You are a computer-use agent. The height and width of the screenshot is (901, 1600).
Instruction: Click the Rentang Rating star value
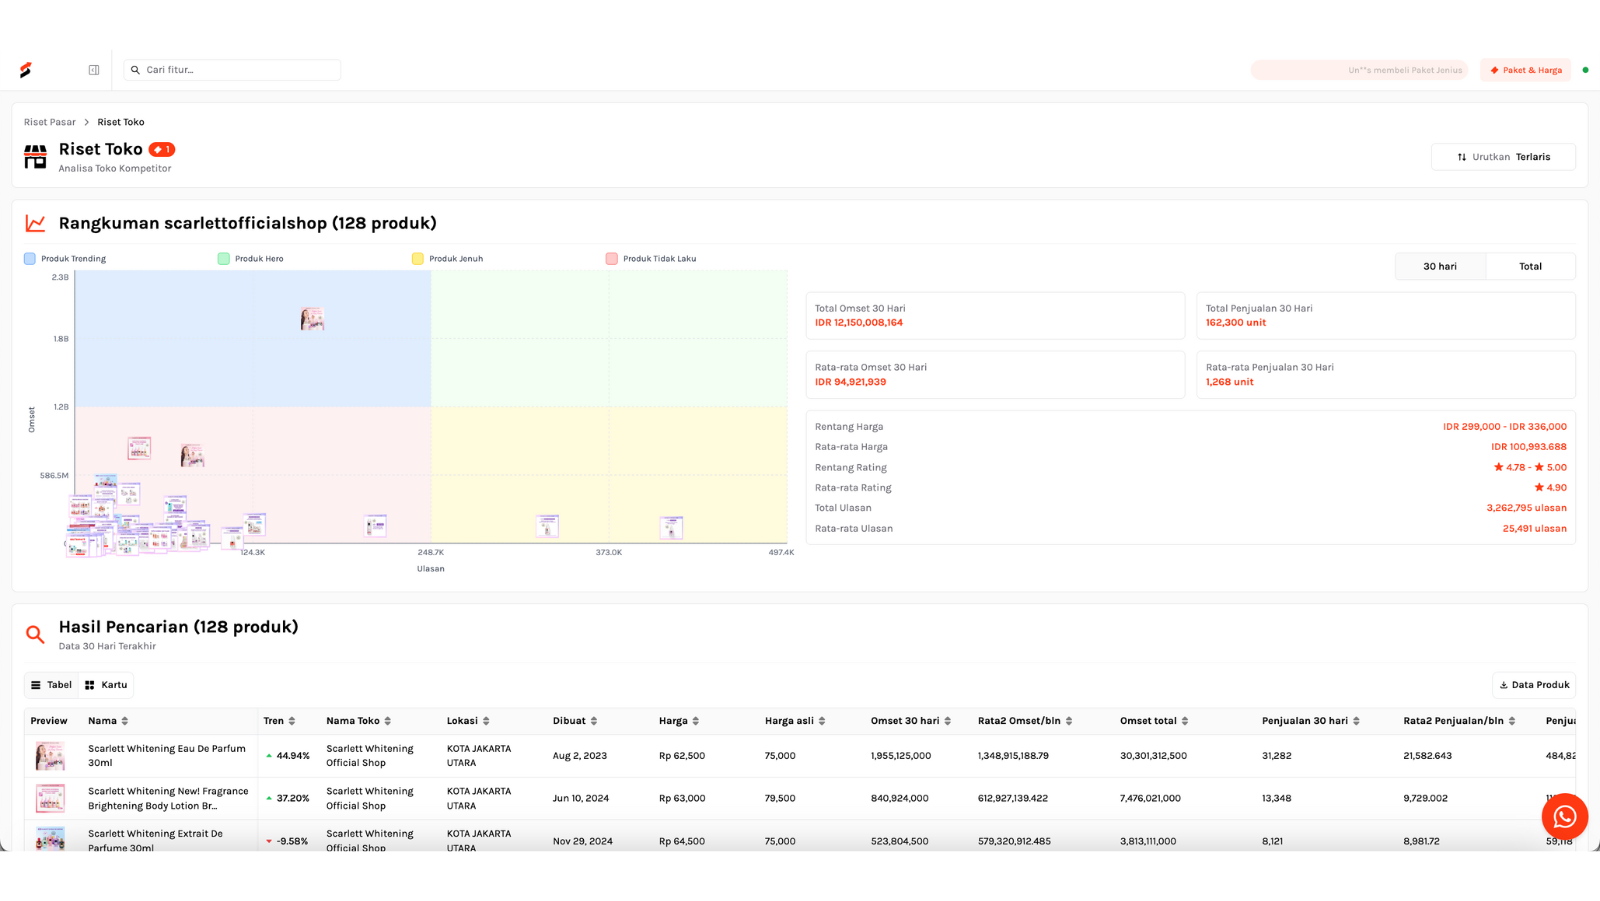(x=1530, y=468)
